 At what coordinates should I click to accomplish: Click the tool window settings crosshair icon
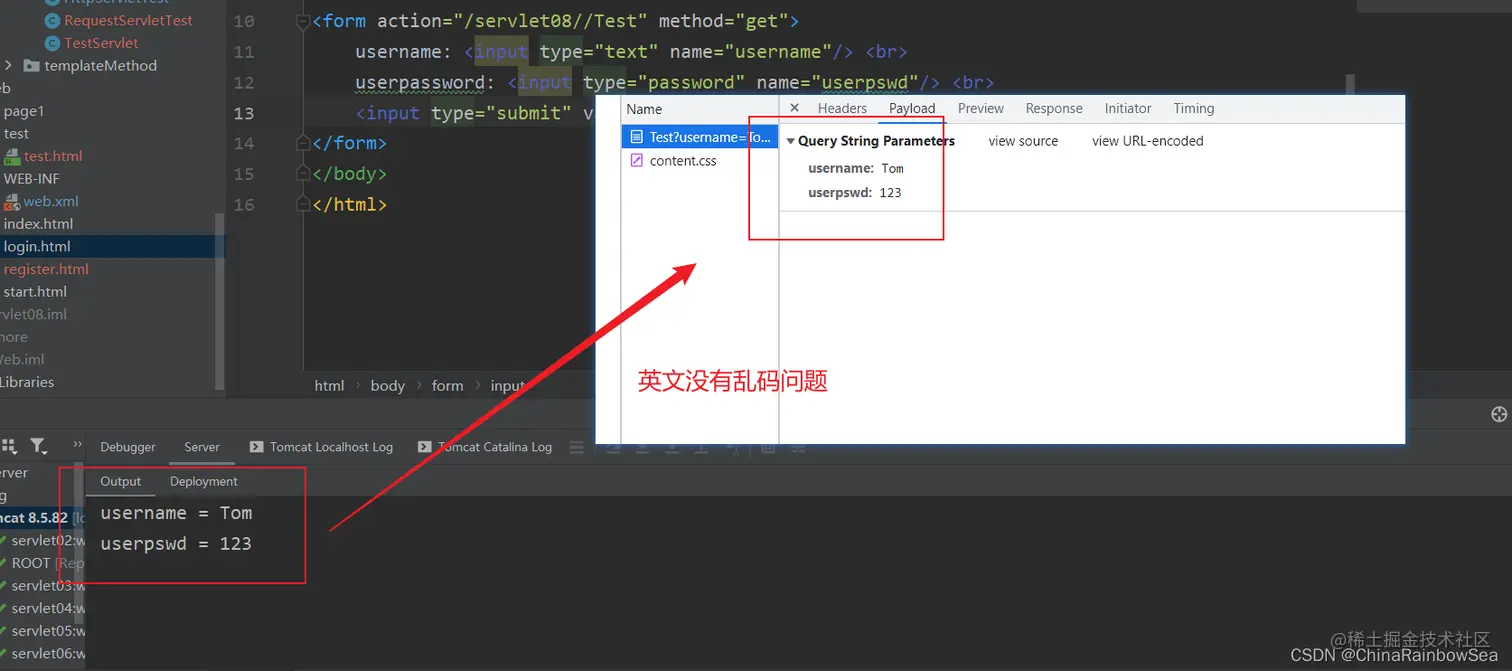pyautogui.click(x=1498, y=414)
